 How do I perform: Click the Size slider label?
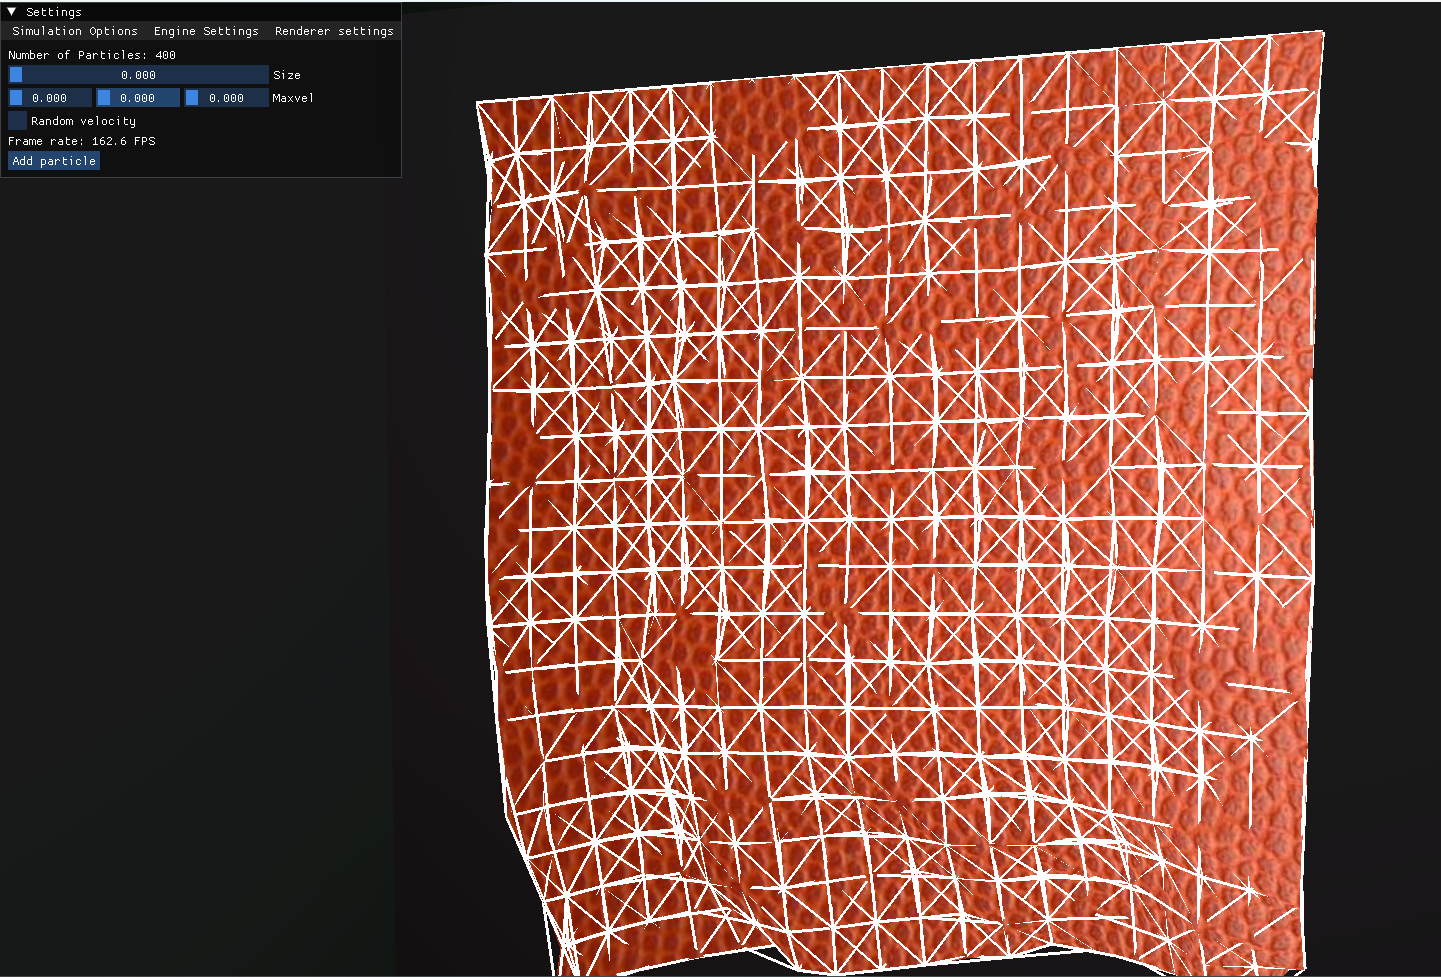[288, 74]
